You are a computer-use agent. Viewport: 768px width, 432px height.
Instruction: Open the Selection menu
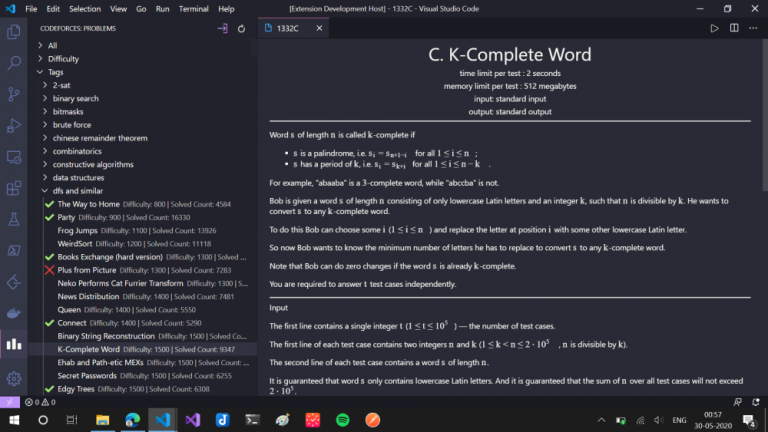[x=85, y=9]
